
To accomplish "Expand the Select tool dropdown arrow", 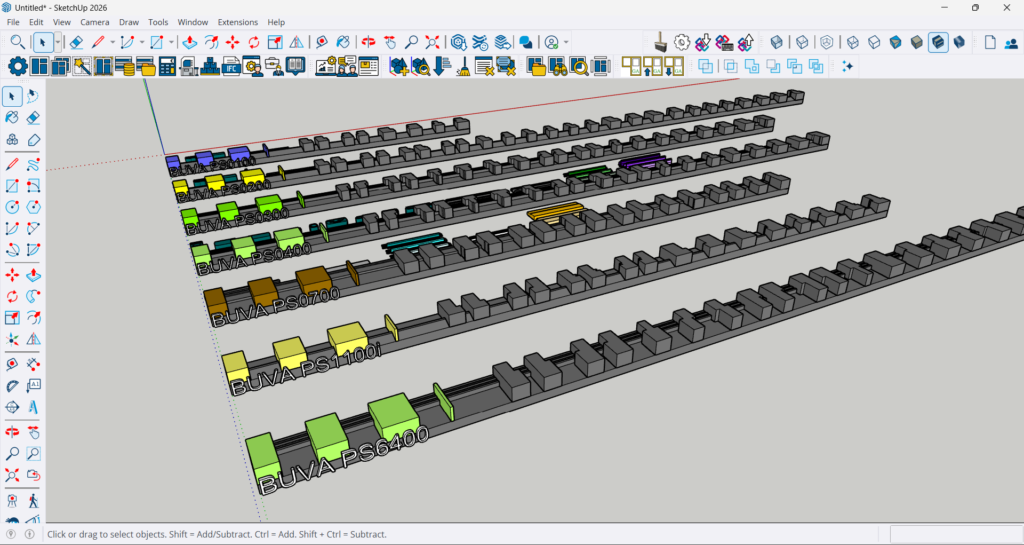I will [x=57, y=42].
